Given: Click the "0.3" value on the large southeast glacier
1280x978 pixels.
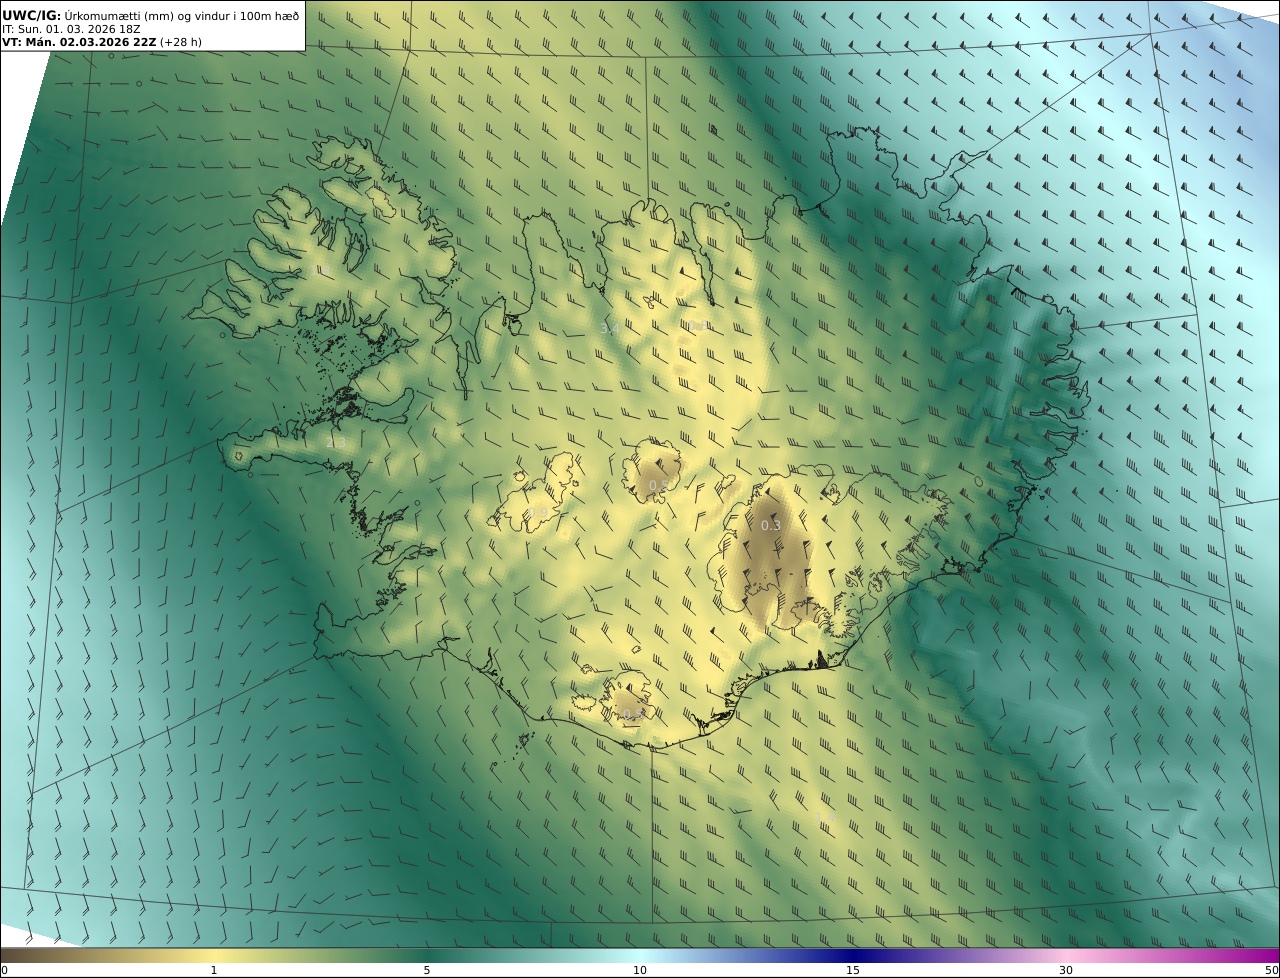Looking at the screenshot, I should pyautogui.click(x=771, y=525).
